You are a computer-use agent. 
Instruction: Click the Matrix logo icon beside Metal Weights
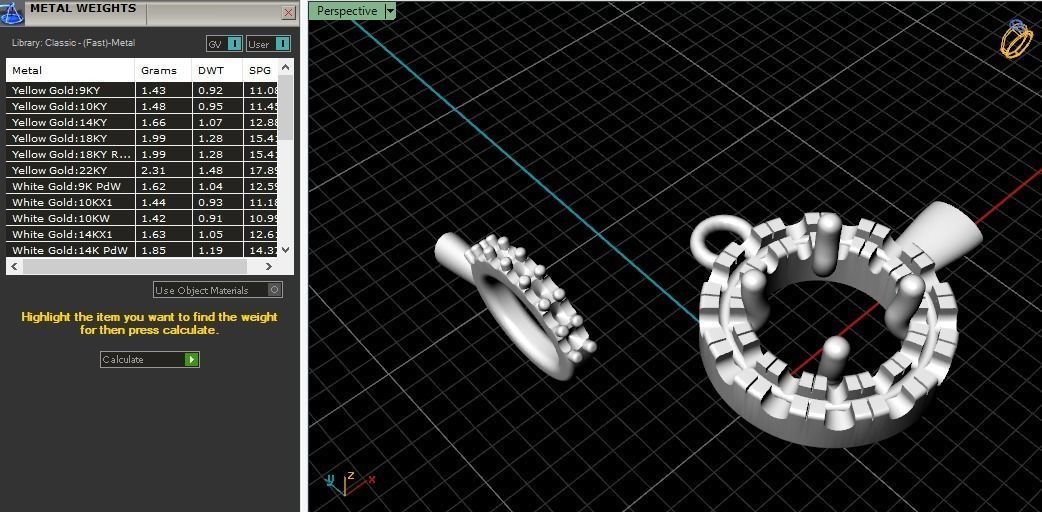coord(12,13)
